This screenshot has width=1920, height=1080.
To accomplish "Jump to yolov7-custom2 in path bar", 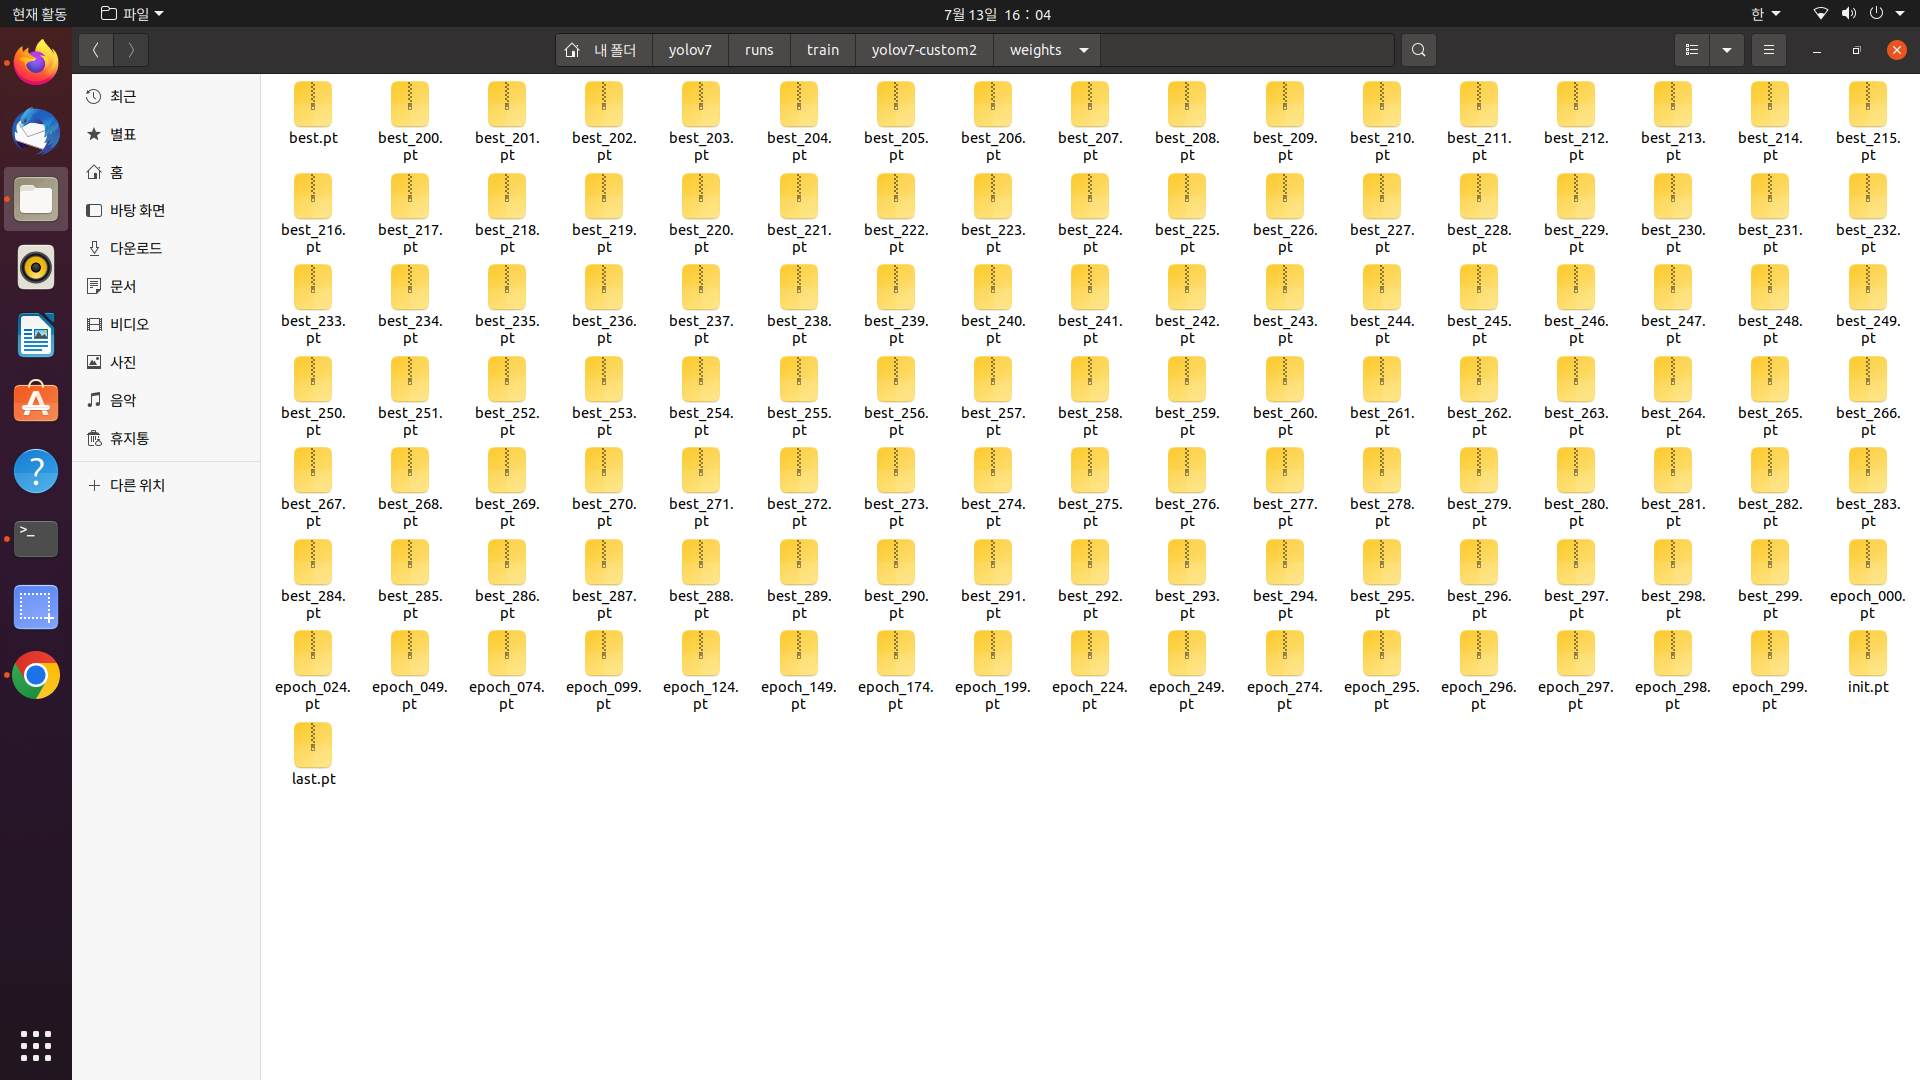I will 924,50.
